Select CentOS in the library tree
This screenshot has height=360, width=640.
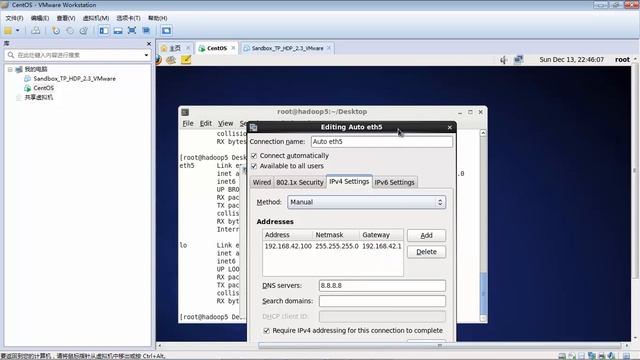pyautogui.click(x=43, y=88)
